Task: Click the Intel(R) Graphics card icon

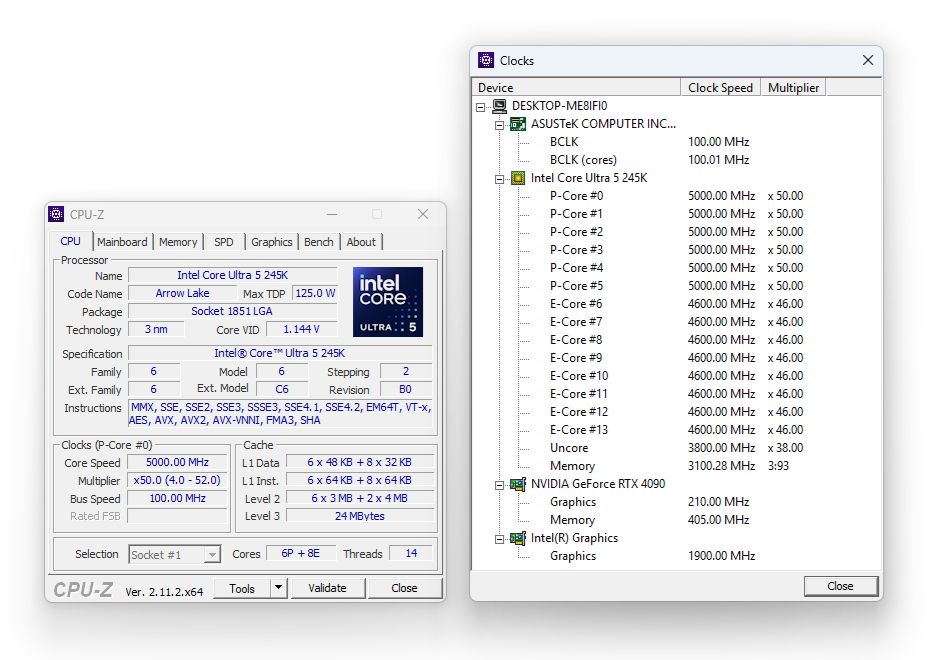Action: tap(518, 538)
